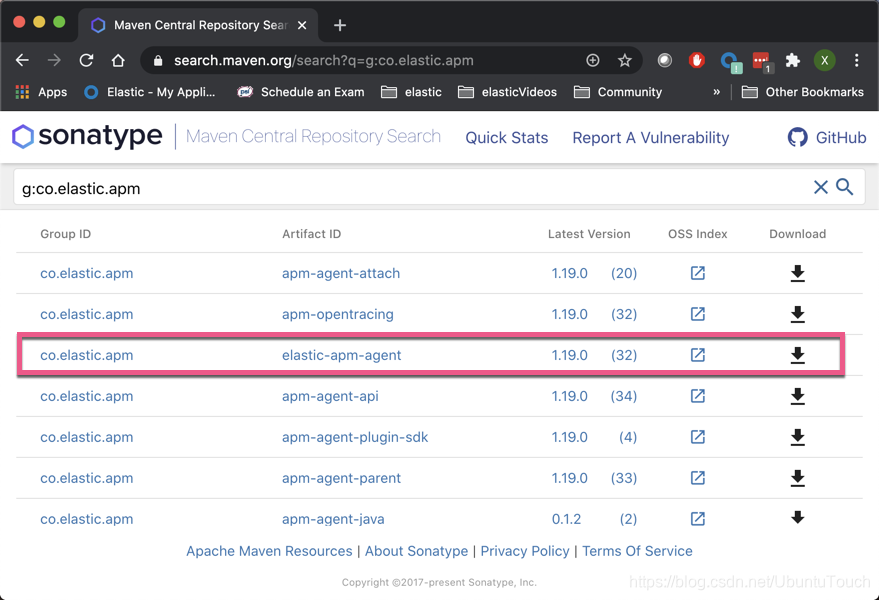
Task: Open the Apps bookmark shortcut
Action: click(x=41, y=92)
